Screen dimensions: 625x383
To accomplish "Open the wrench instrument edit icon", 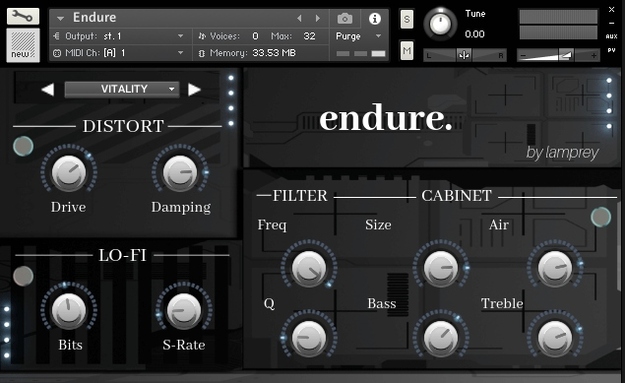I will pos(23,16).
